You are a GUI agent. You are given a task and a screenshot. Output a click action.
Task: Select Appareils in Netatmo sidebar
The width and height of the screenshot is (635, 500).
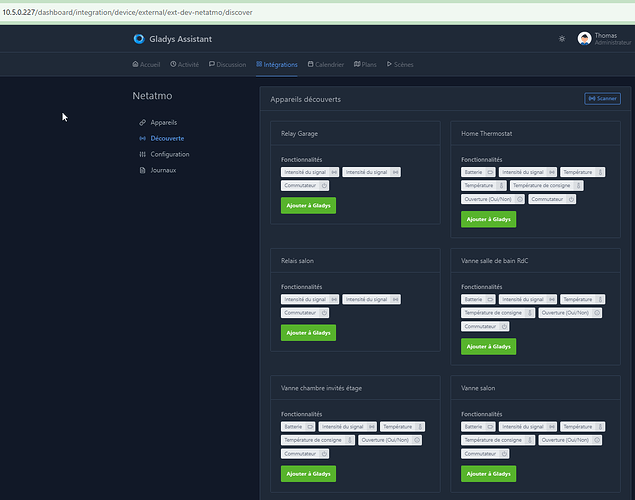click(x=158, y=122)
